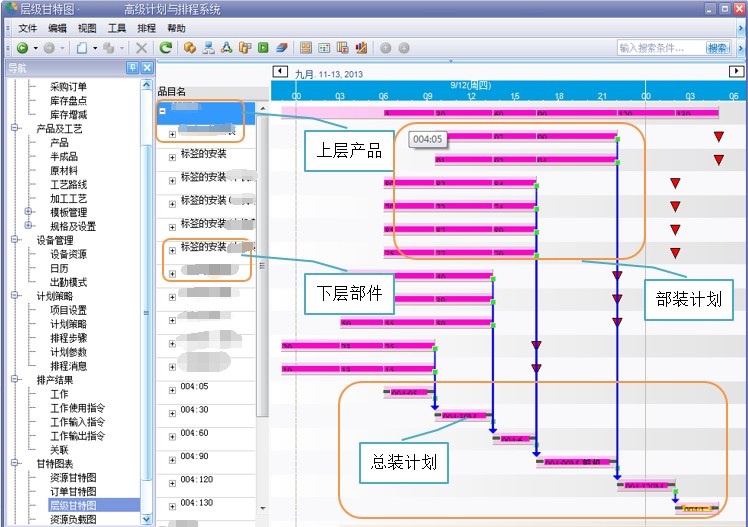The height and width of the screenshot is (527, 748).
Task: Click the boxes with document toolbar icon
Action: click(245, 48)
